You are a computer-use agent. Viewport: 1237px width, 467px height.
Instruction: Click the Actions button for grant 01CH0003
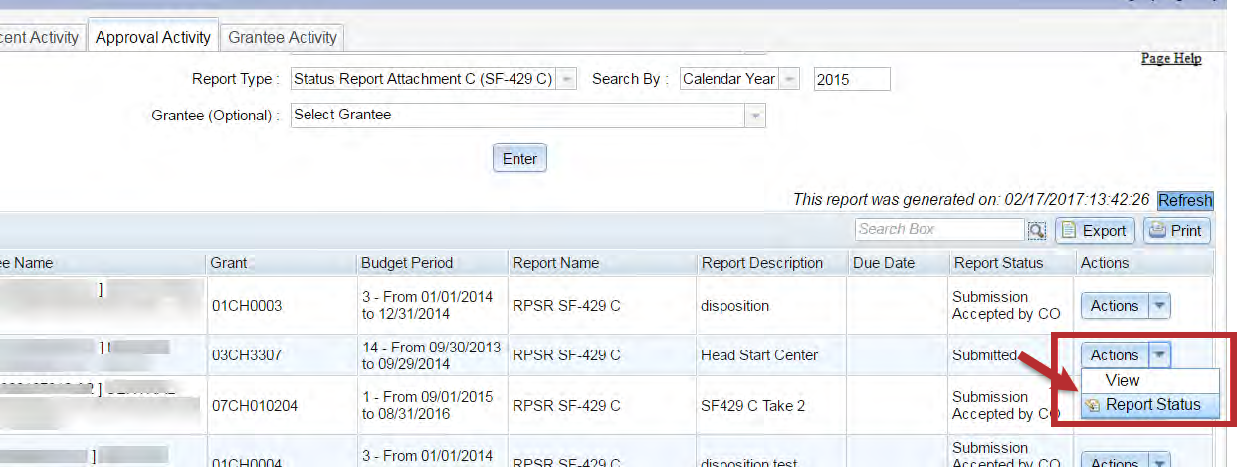1113,306
